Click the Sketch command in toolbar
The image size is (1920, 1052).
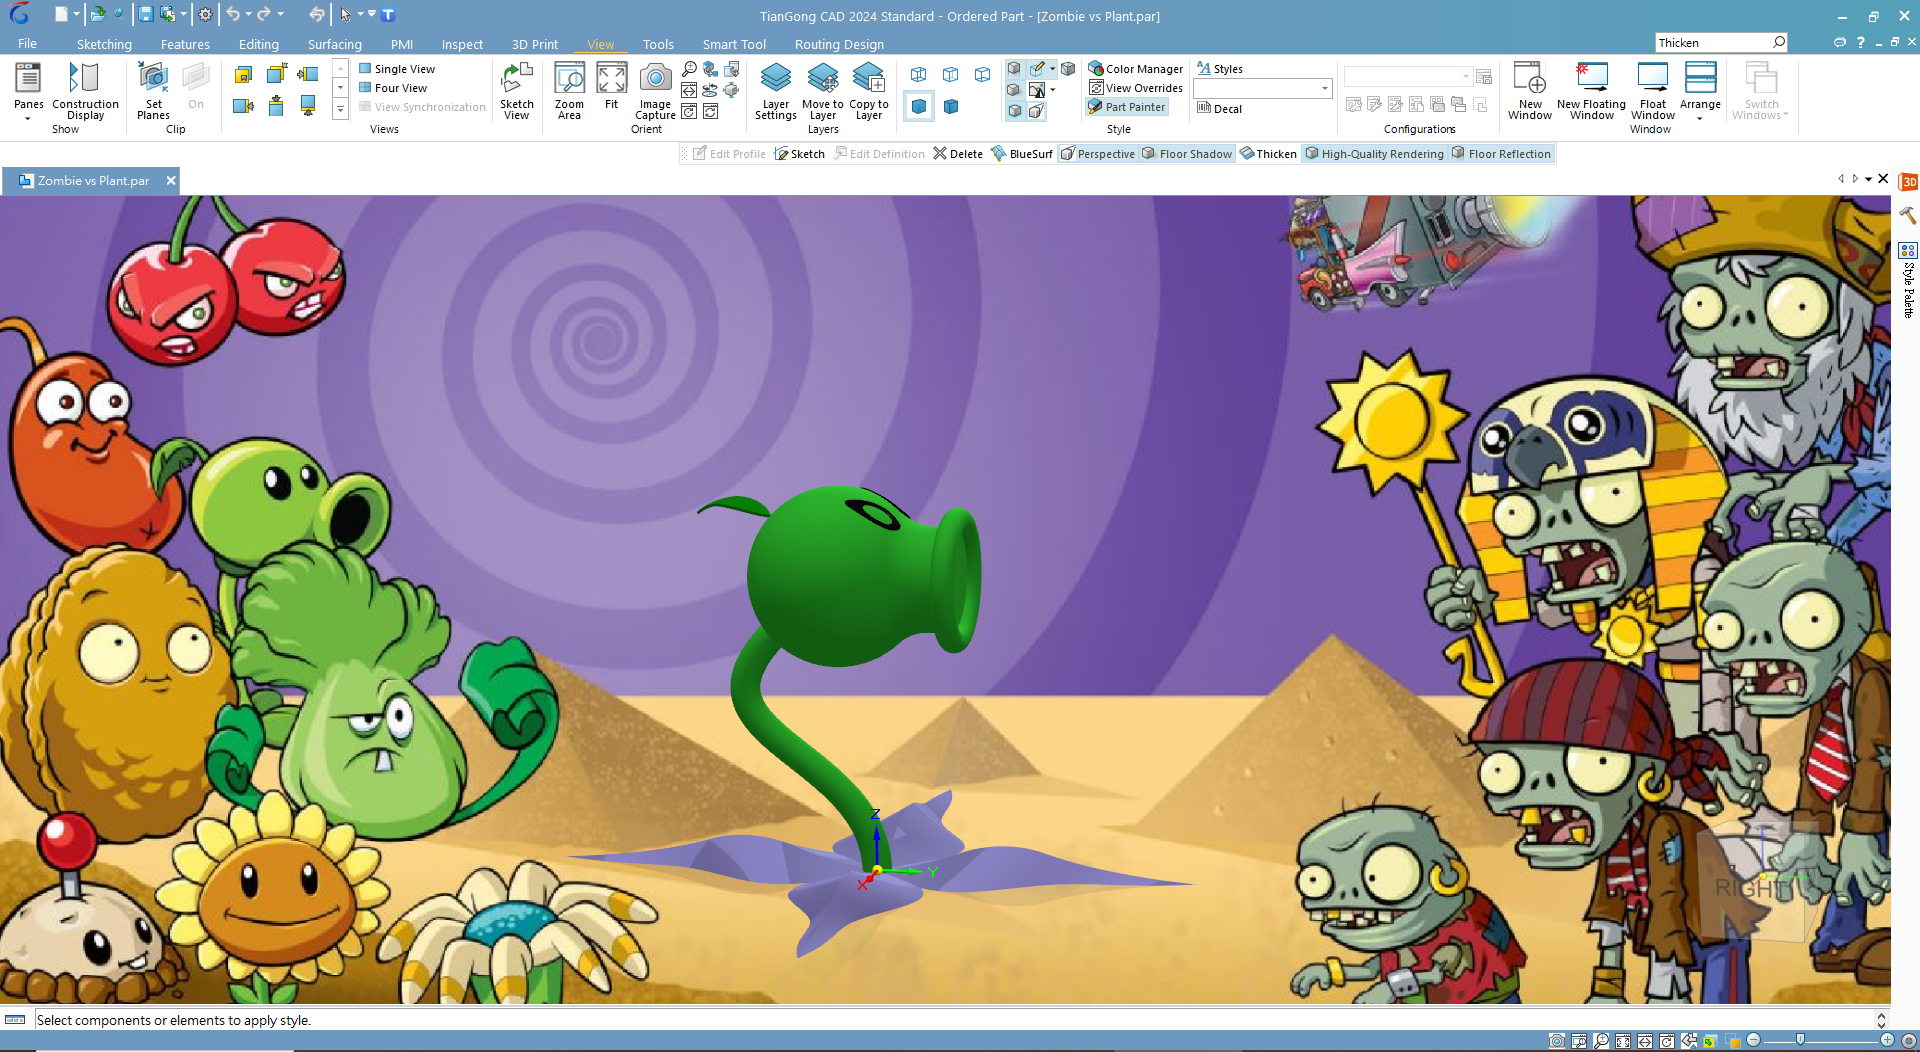799,154
